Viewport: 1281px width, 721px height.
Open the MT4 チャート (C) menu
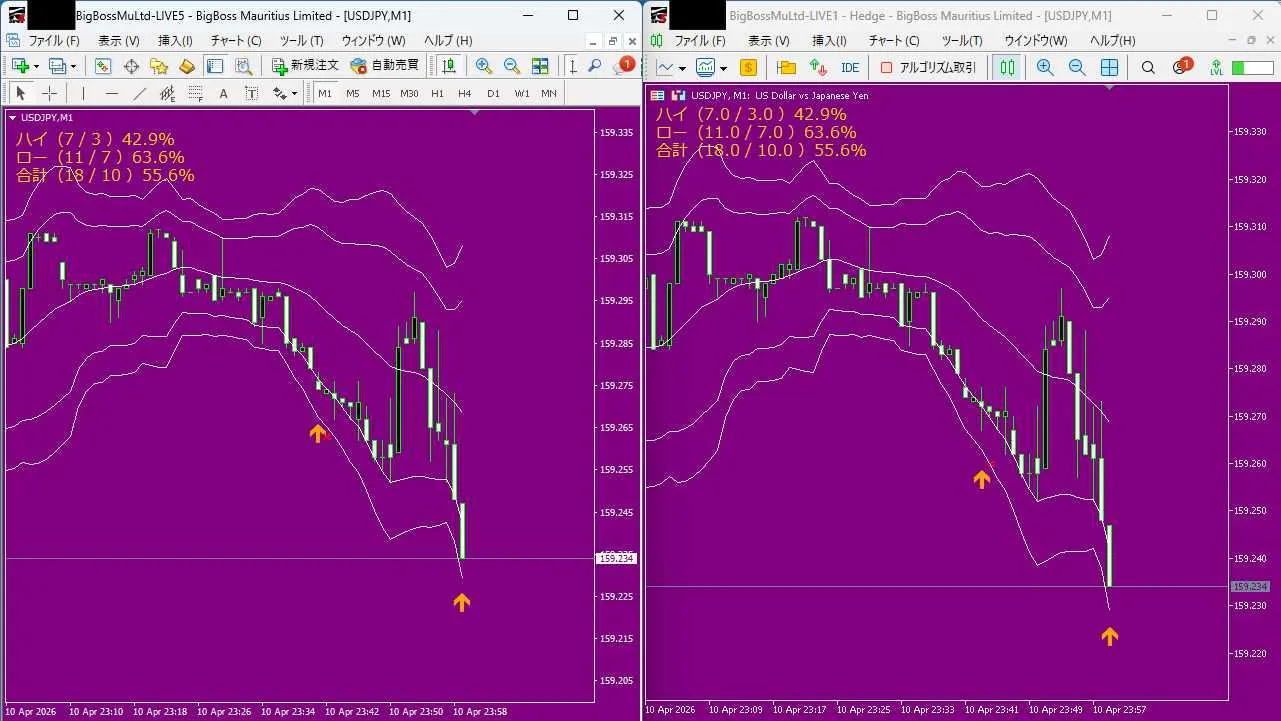click(235, 40)
